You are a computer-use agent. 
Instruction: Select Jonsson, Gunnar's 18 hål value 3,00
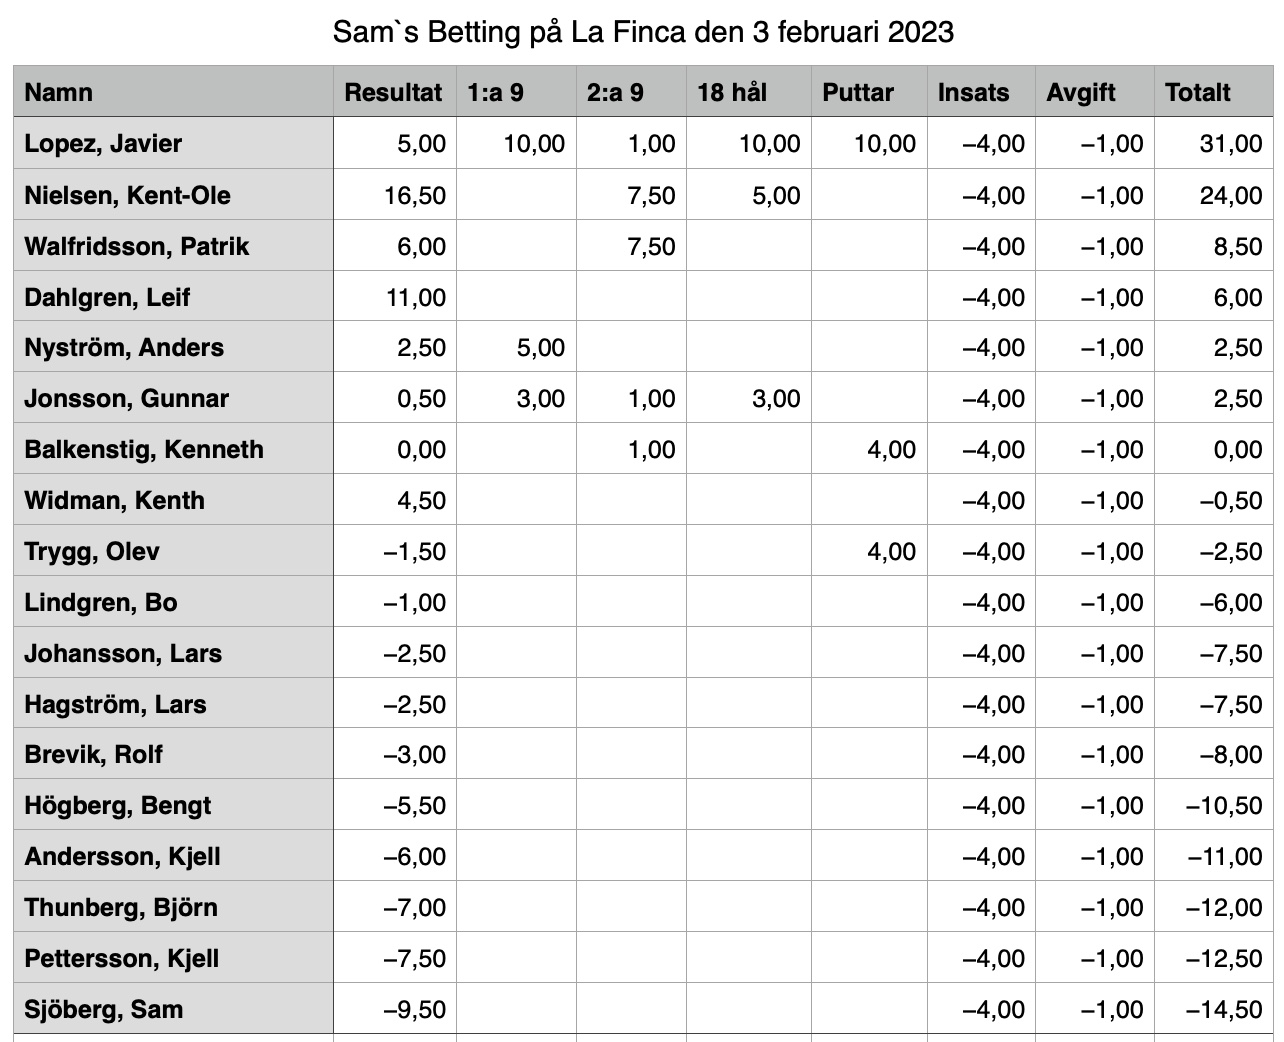(x=748, y=398)
